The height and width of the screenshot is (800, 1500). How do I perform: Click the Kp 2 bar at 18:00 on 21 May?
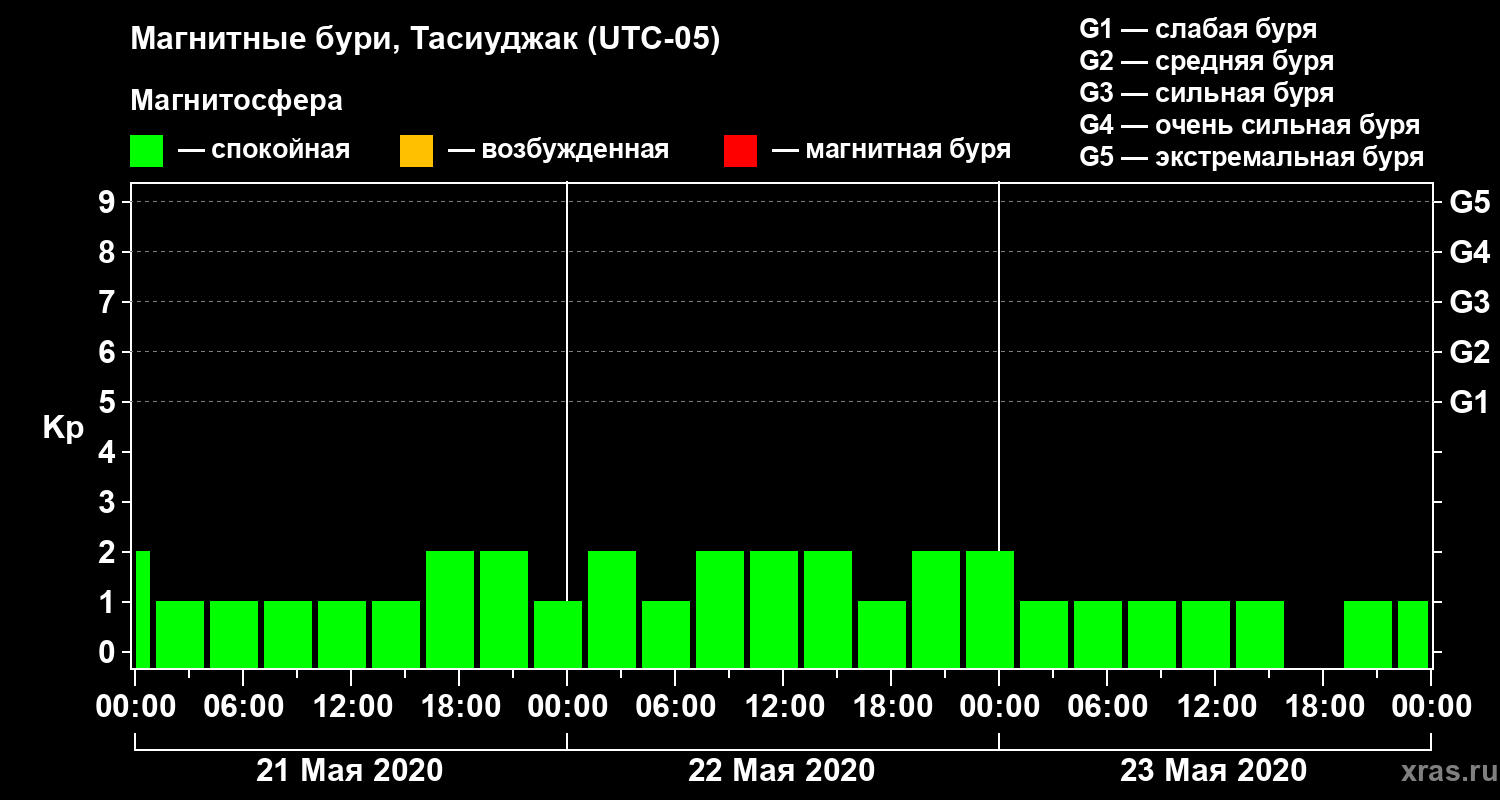point(450,609)
